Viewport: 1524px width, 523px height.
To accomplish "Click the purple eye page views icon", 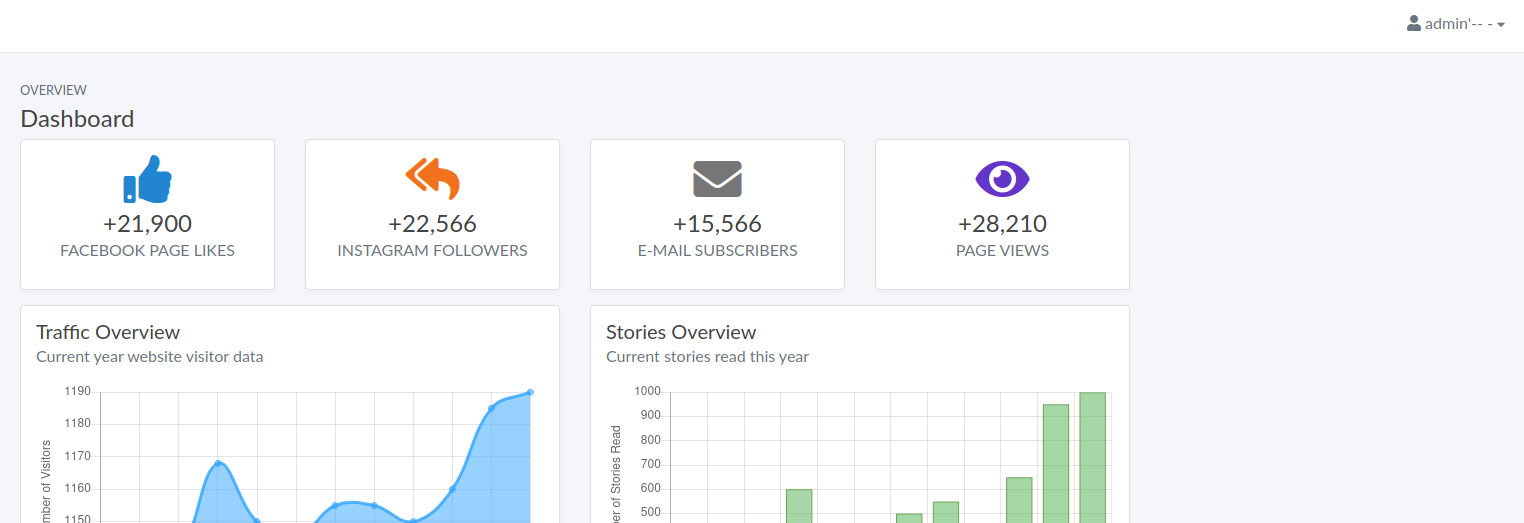I will (1002, 179).
